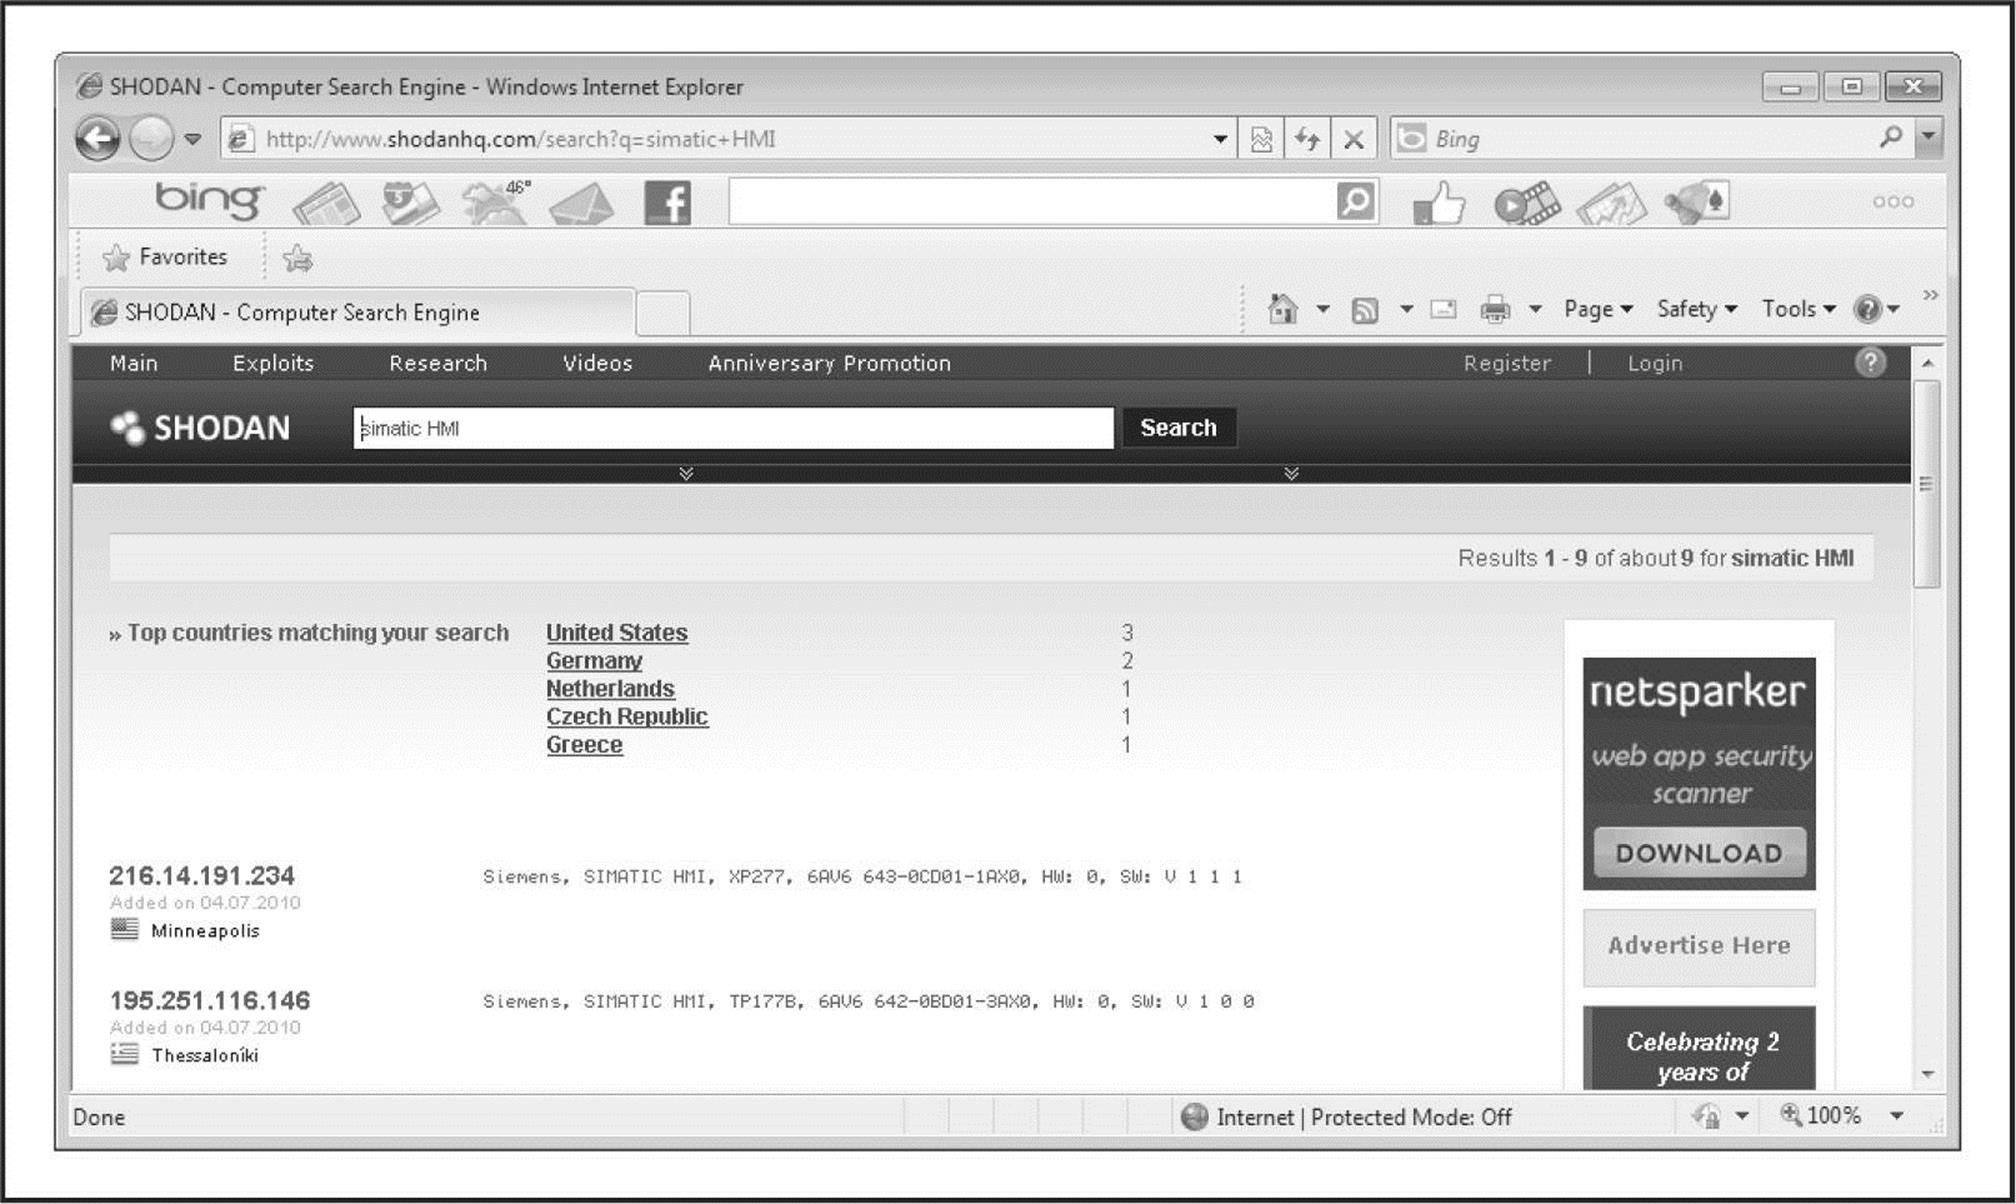Click the SHODAN logo
Viewport: 2016px width, 1204px height.
tap(200, 428)
